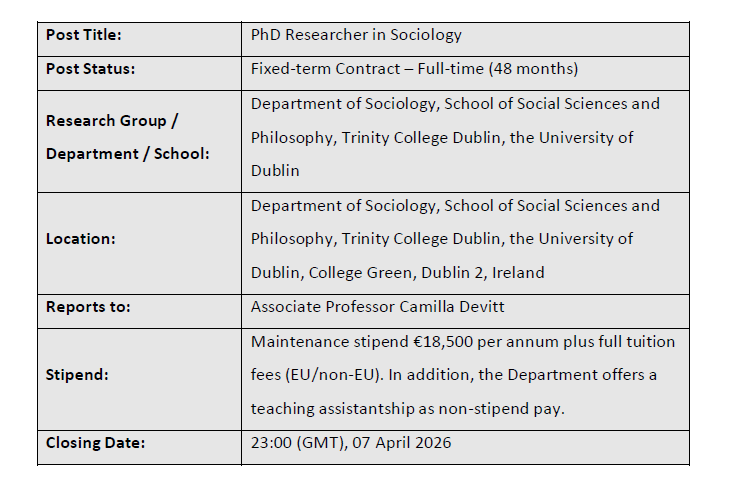Click the 'Location:' label cell
Image resolution: width=730 pixels, height=493 pixels.
[x=81, y=239]
